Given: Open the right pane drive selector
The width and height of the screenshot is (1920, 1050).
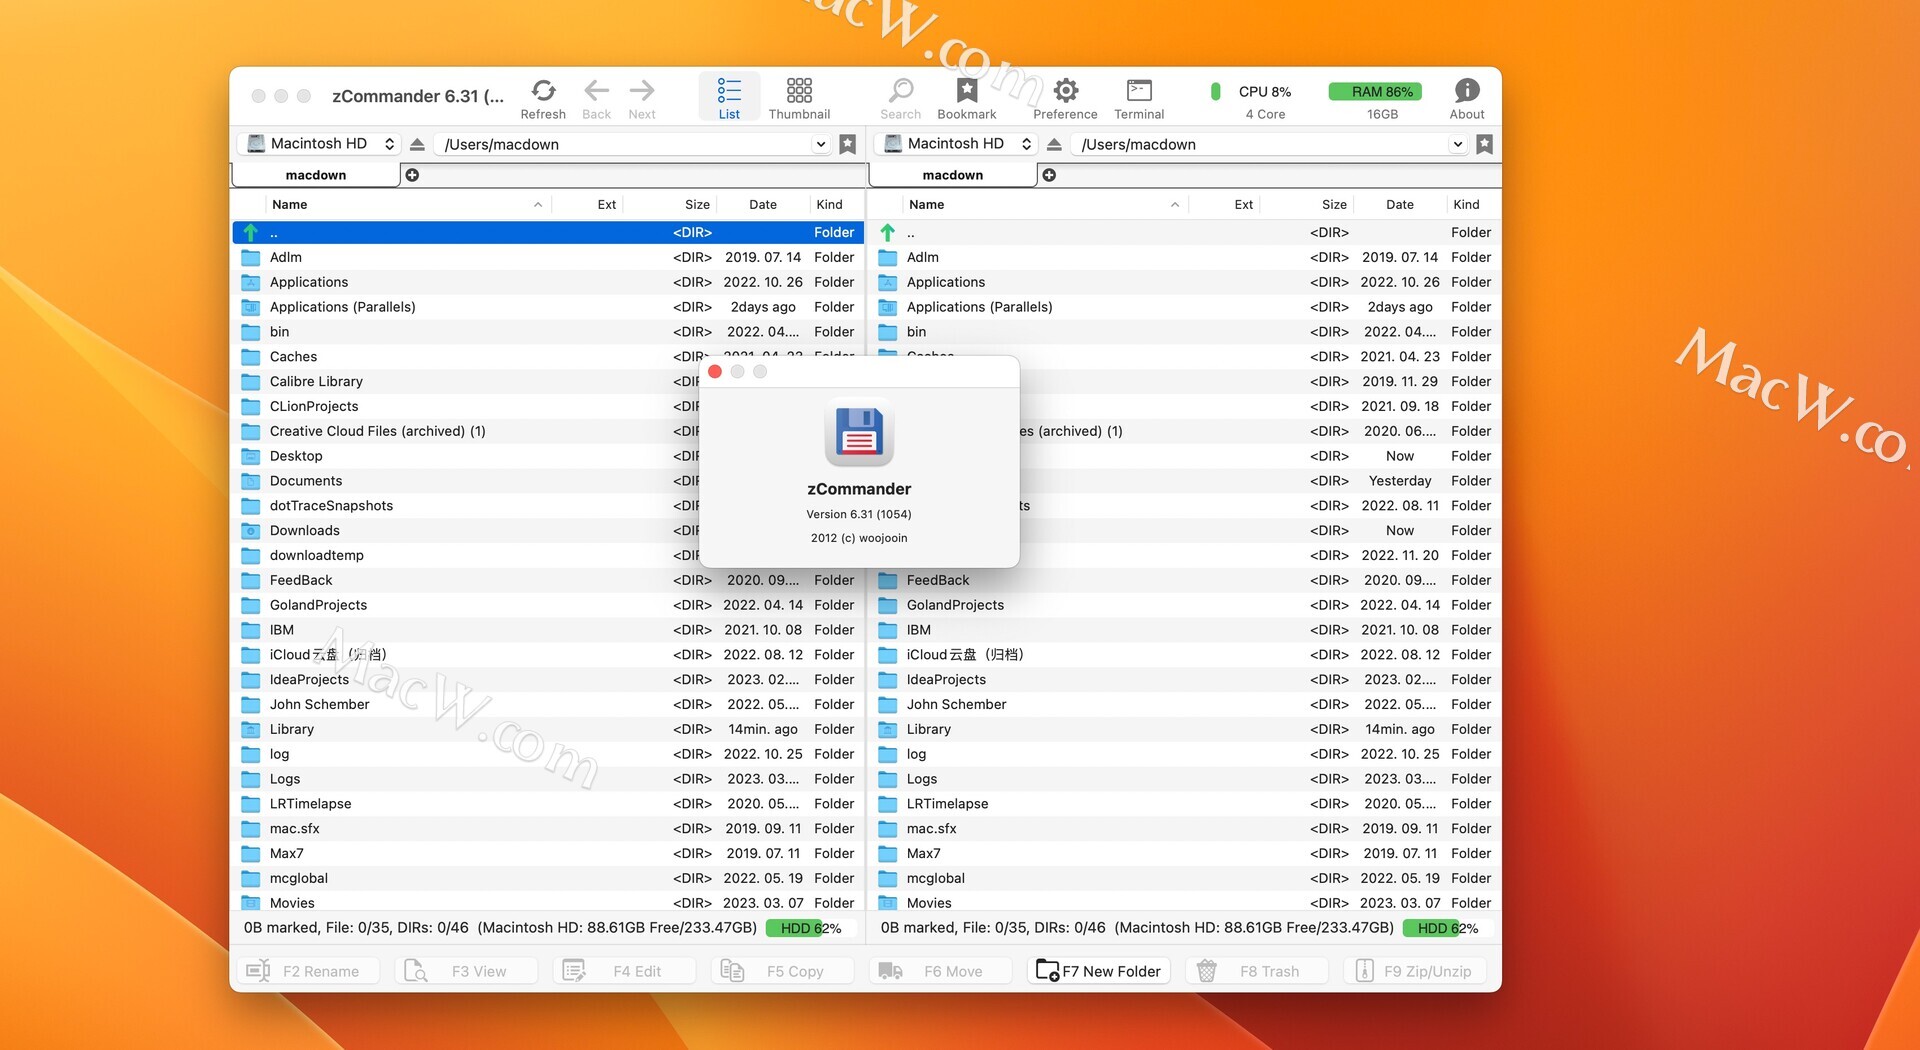Looking at the screenshot, I should point(954,143).
